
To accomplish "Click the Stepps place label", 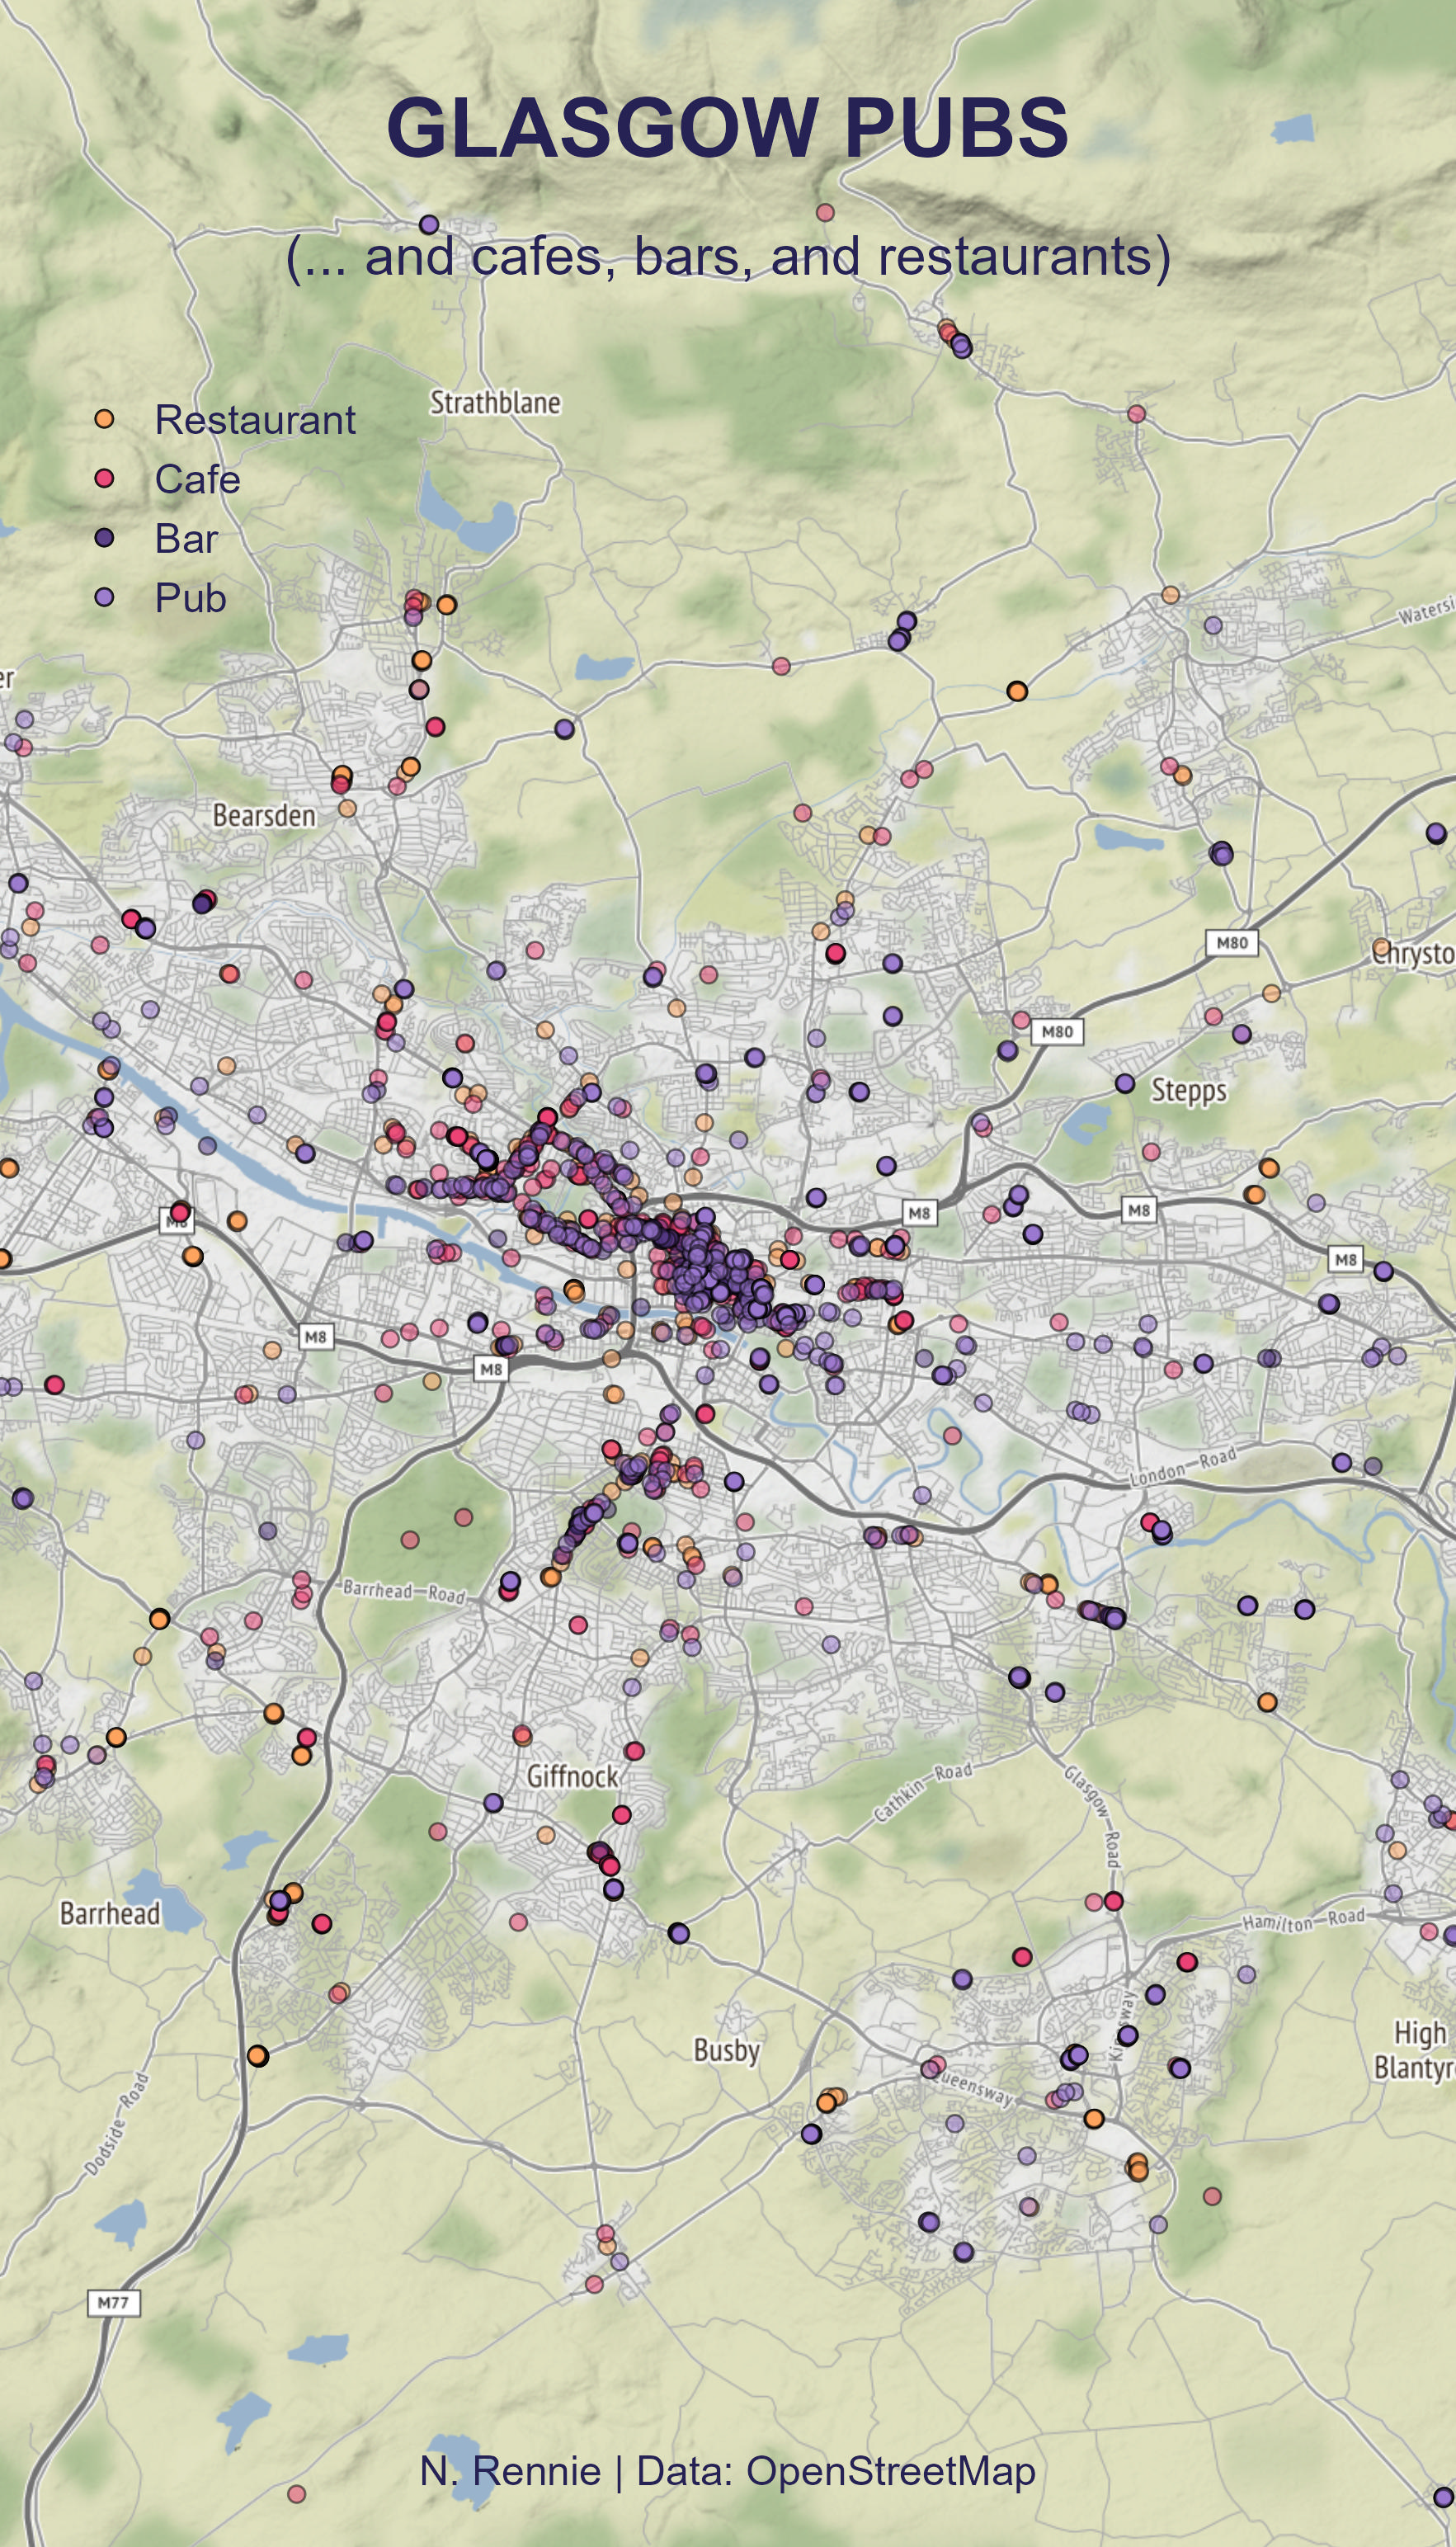I will coord(1188,1090).
